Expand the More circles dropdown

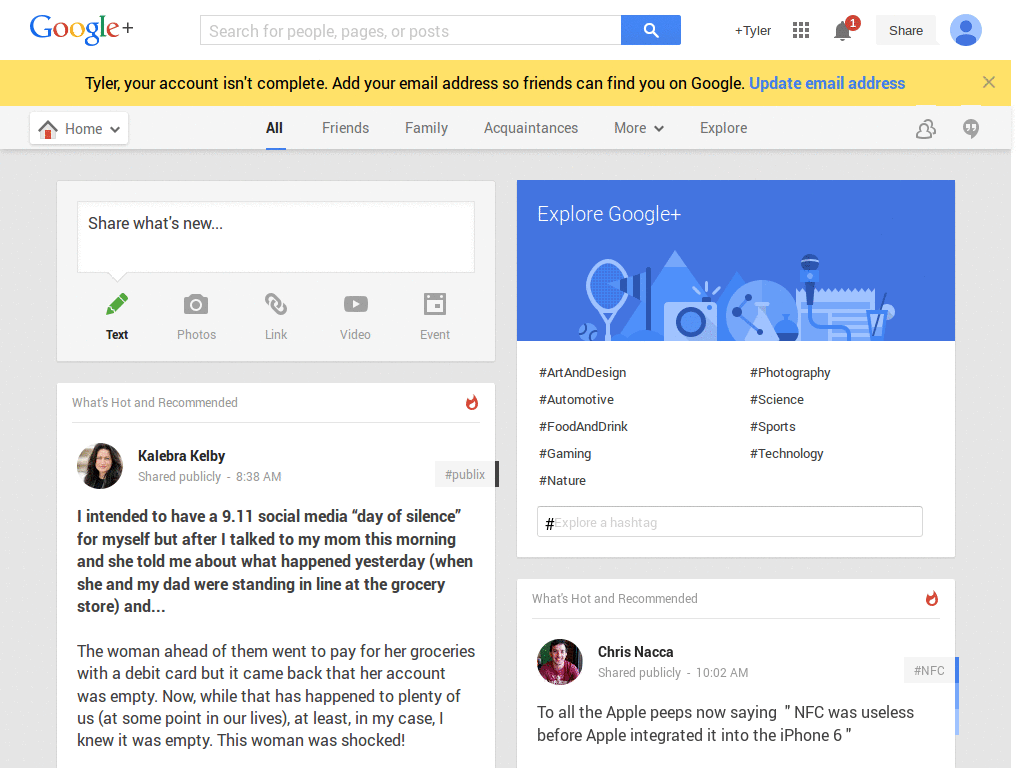point(639,128)
